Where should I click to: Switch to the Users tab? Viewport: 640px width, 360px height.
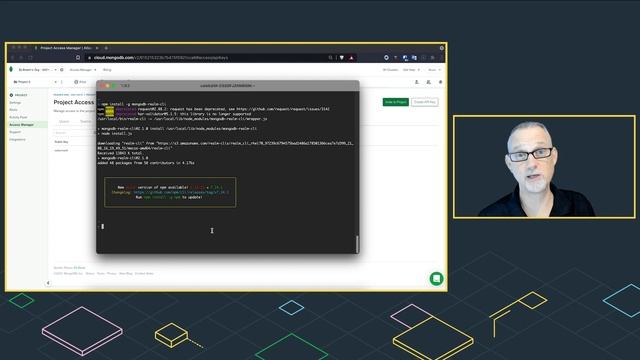point(64,122)
